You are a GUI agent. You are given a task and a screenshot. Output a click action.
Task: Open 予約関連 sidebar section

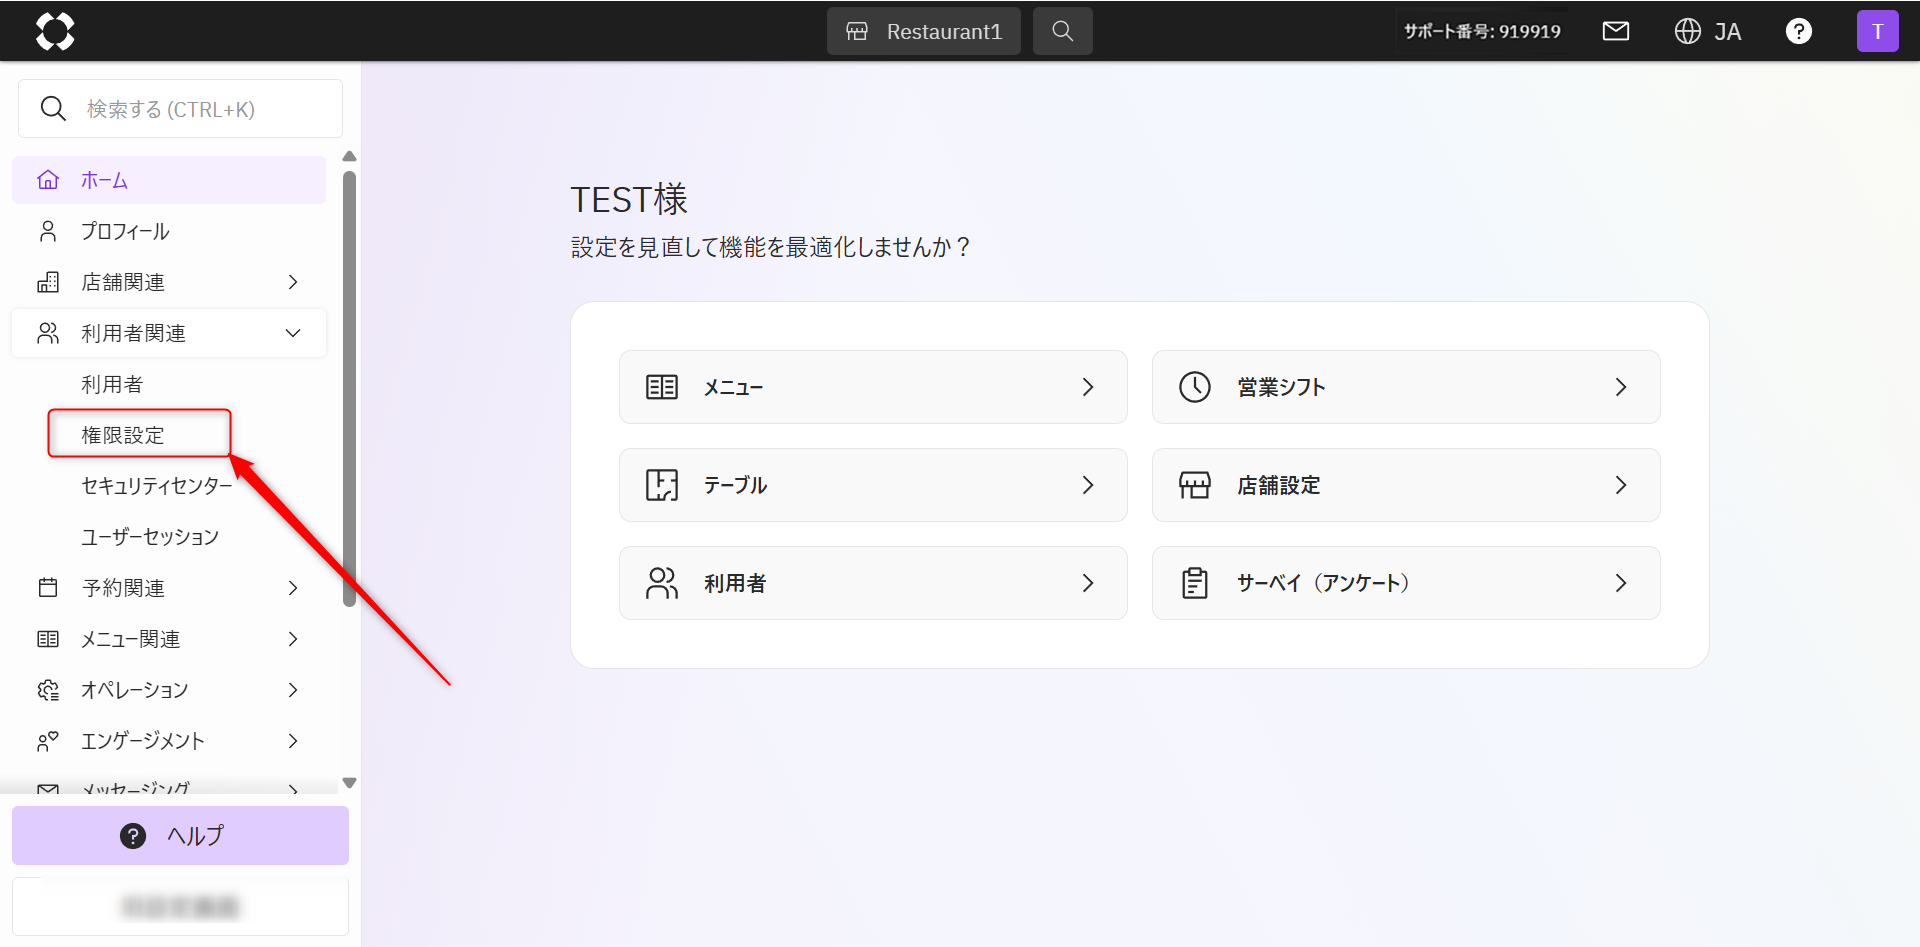tap(169, 588)
